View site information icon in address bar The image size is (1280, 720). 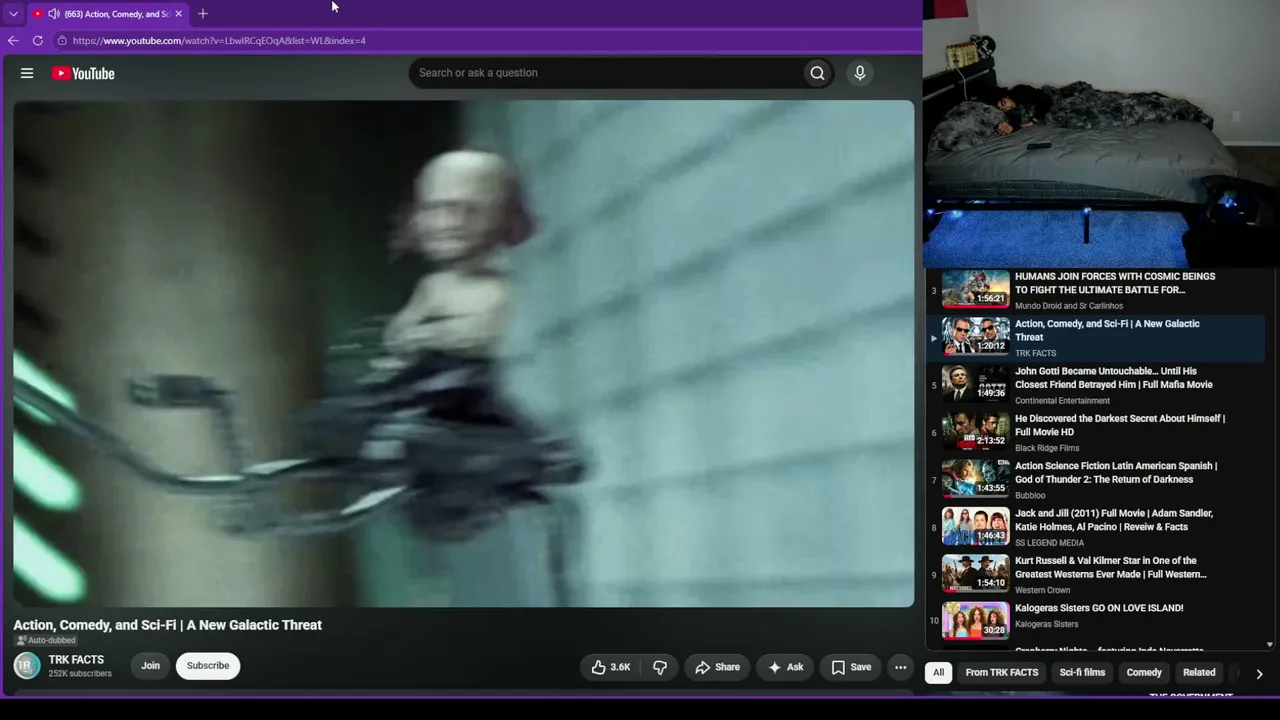point(62,41)
